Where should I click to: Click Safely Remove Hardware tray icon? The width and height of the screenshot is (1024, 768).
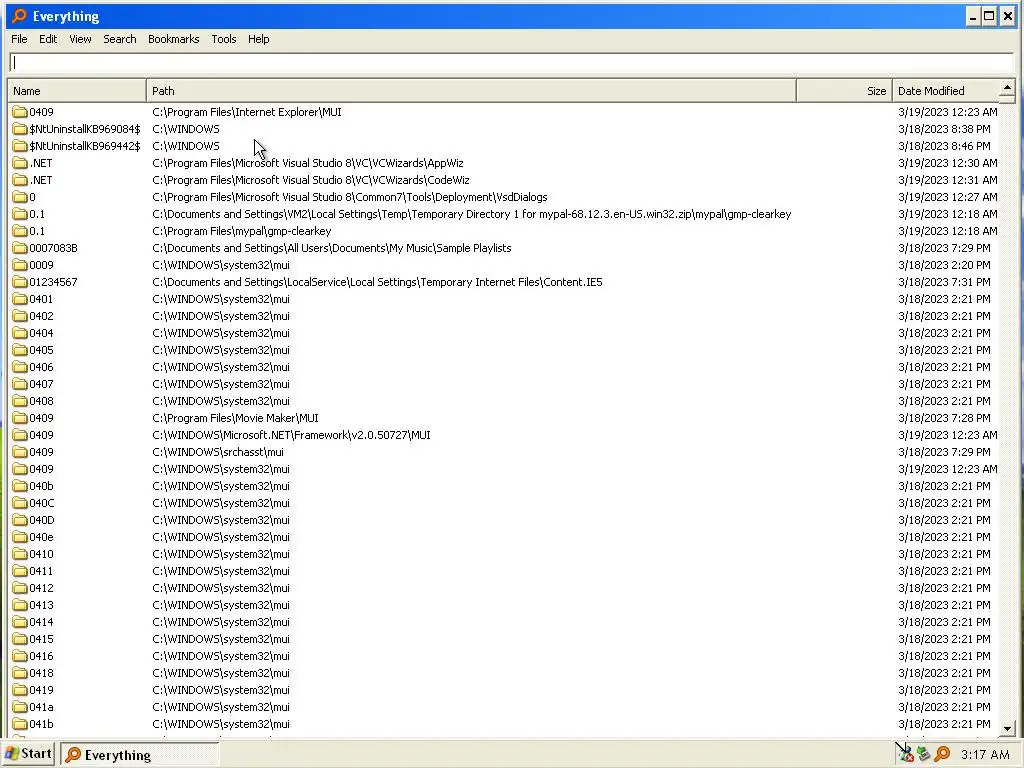pos(923,754)
